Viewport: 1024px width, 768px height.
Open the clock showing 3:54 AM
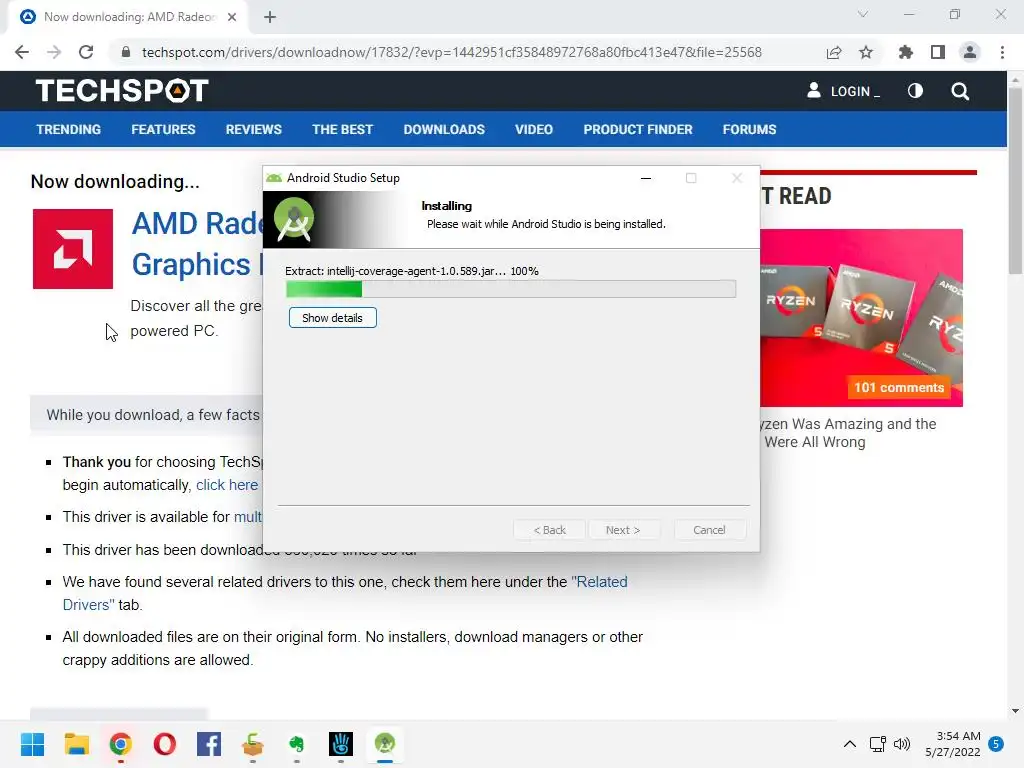point(953,744)
